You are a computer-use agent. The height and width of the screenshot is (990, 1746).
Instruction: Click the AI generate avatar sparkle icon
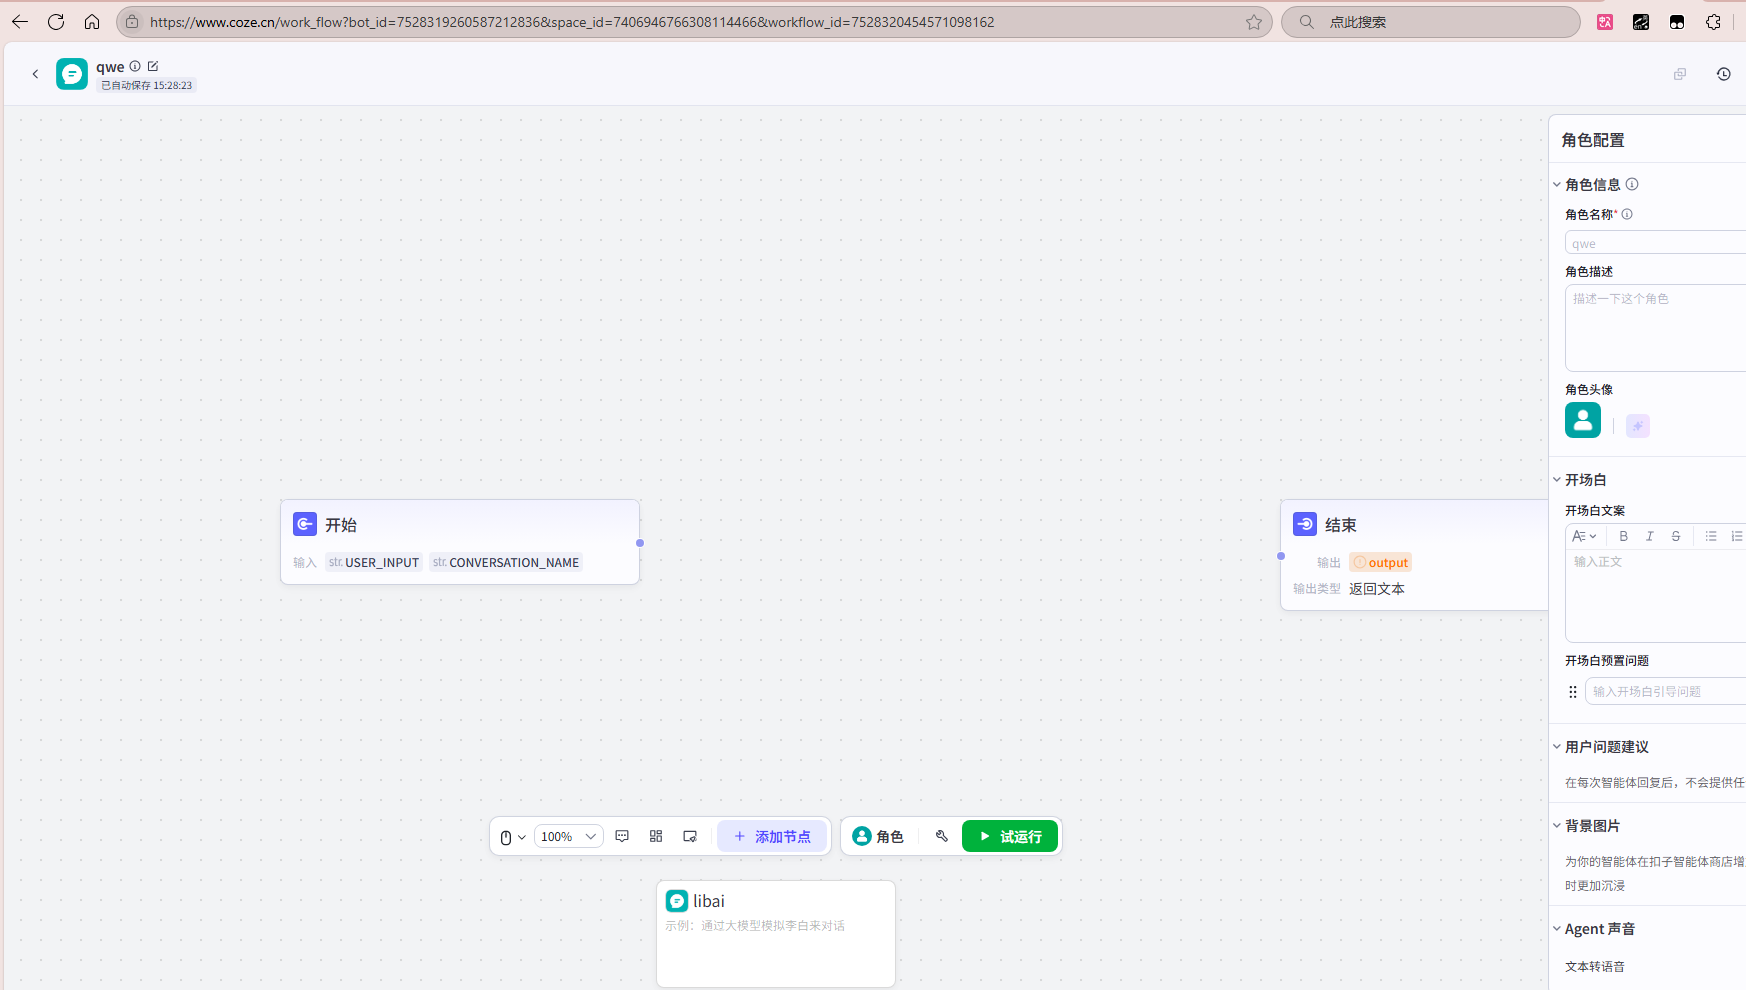coord(1637,426)
